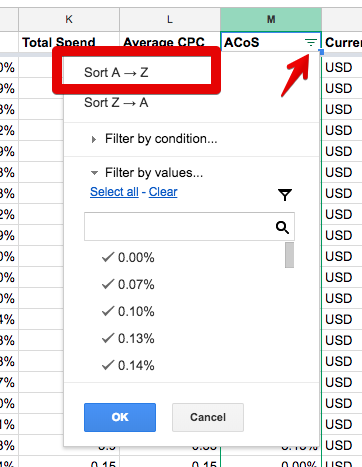Uncheck the 0.07% value
Viewport: 362px width, 467px height.
(x=128, y=284)
